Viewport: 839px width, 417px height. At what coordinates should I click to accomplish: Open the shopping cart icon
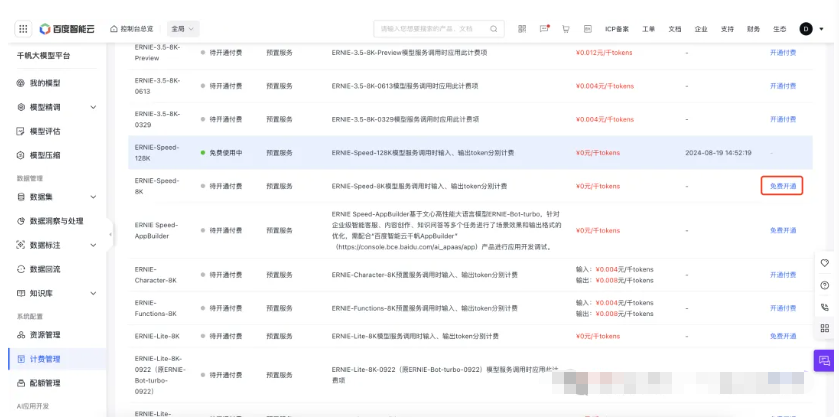(x=566, y=29)
